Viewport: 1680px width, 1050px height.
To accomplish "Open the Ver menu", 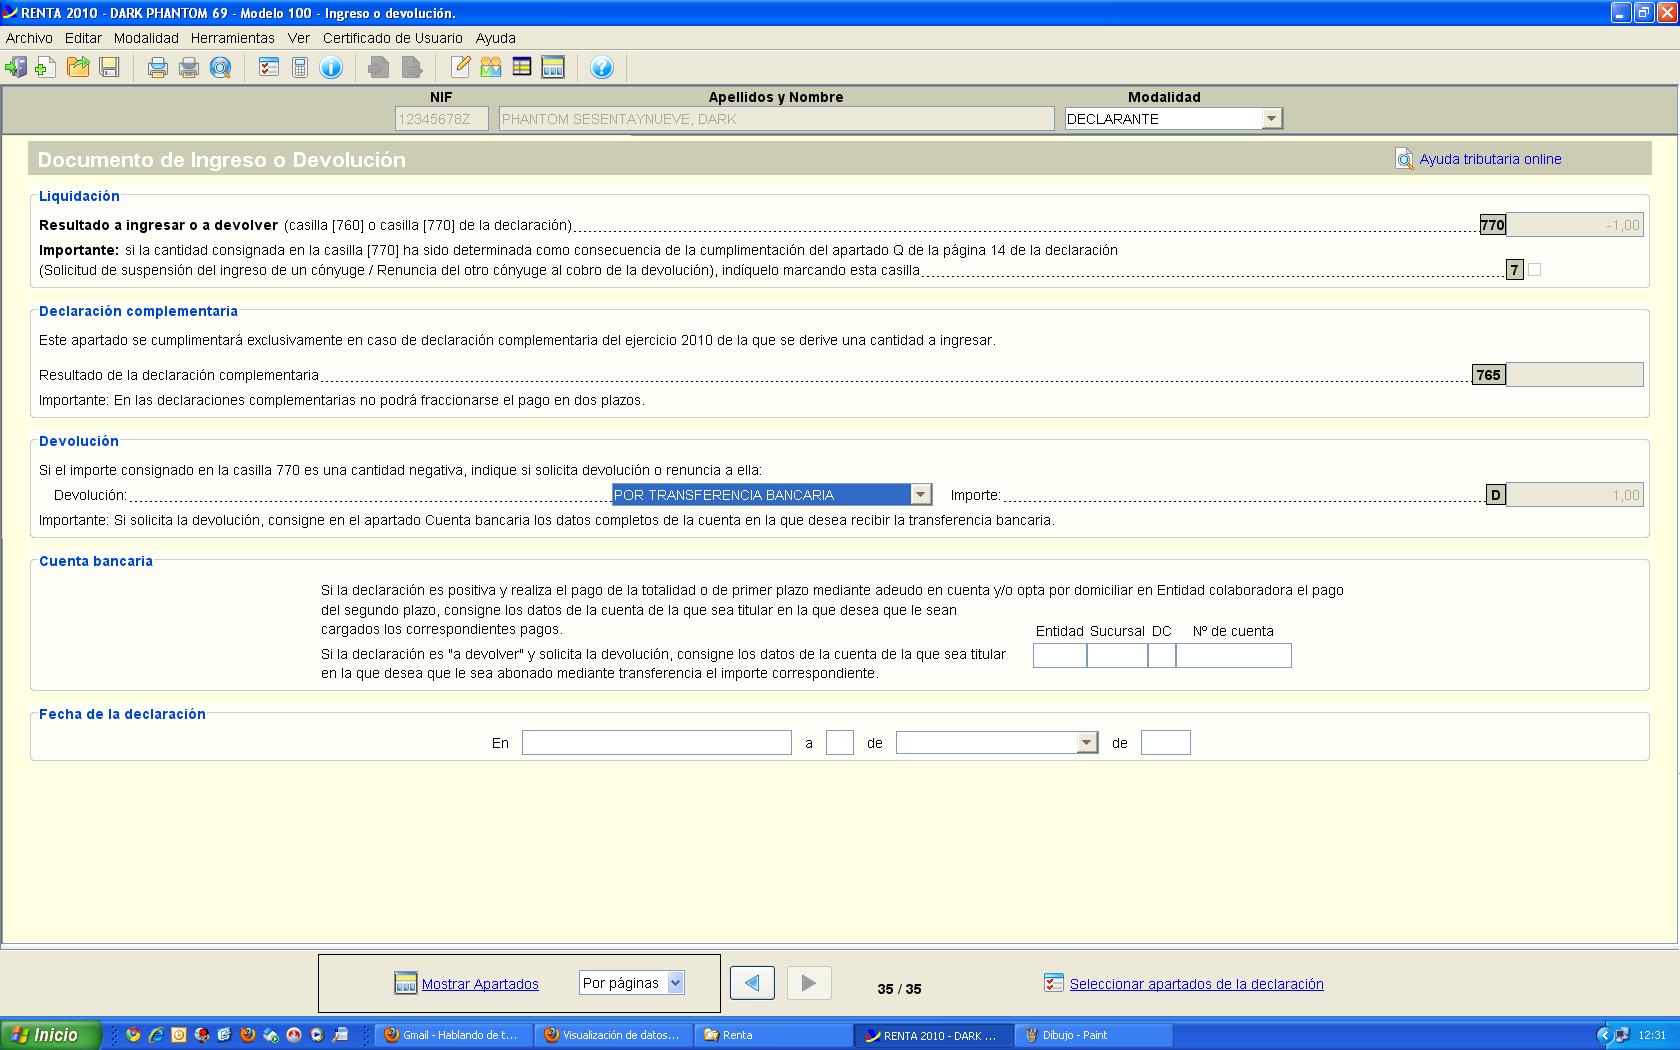I will click(298, 38).
